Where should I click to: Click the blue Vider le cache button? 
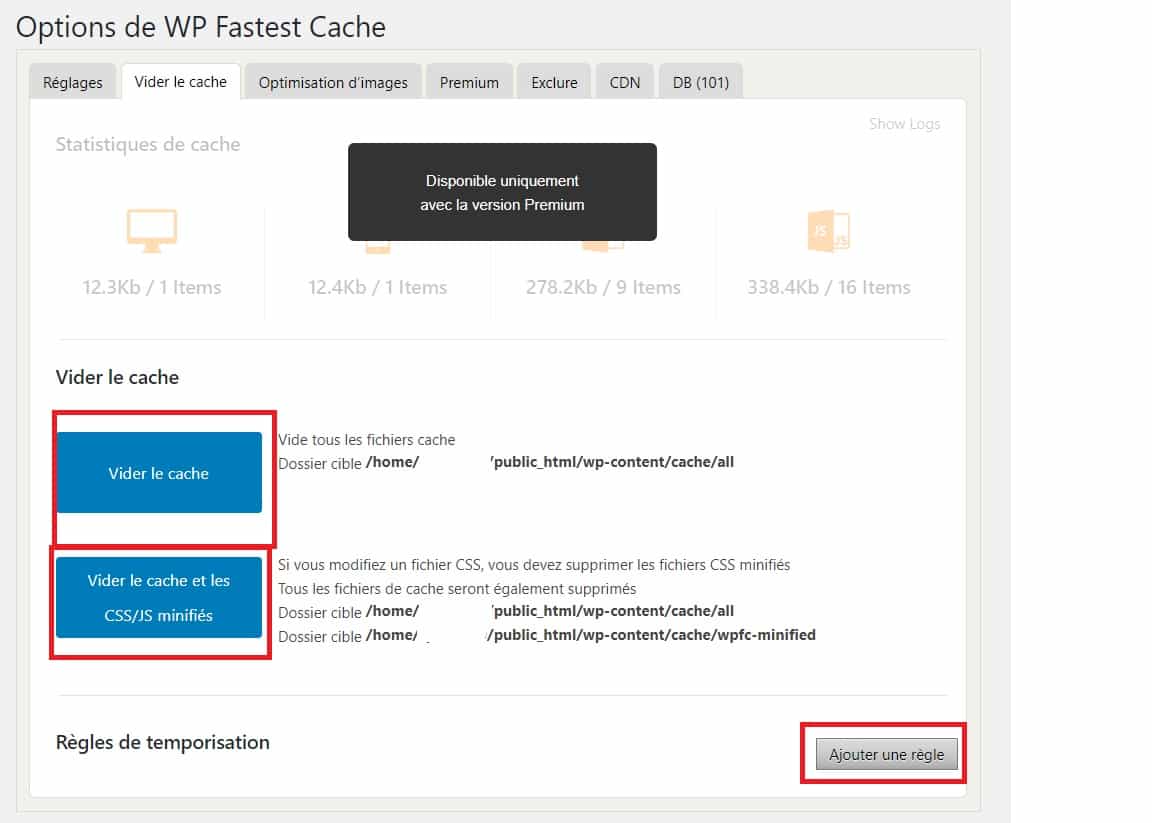point(159,472)
